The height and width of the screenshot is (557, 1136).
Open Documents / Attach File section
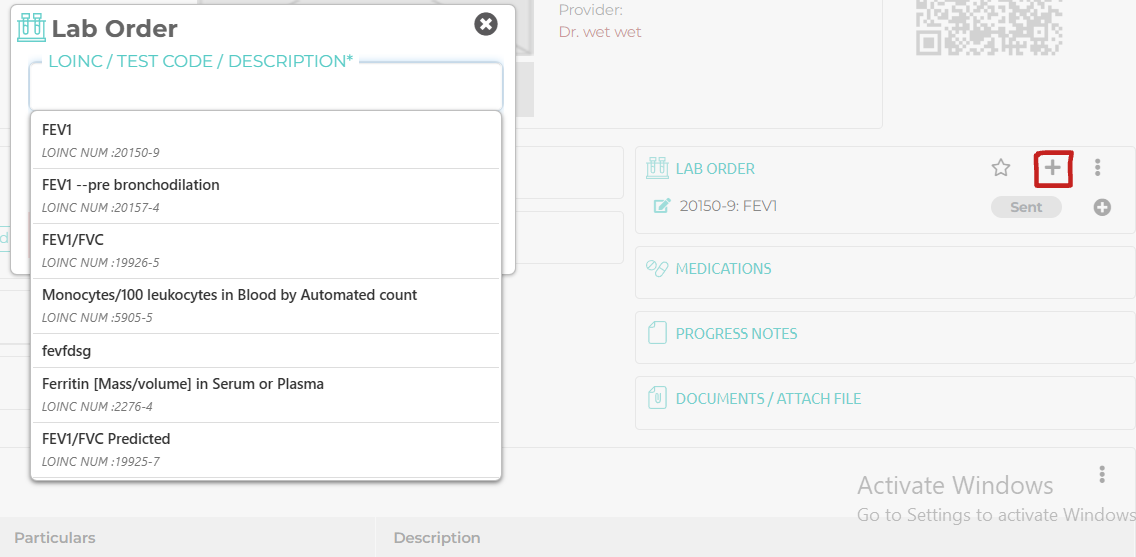(x=768, y=399)
